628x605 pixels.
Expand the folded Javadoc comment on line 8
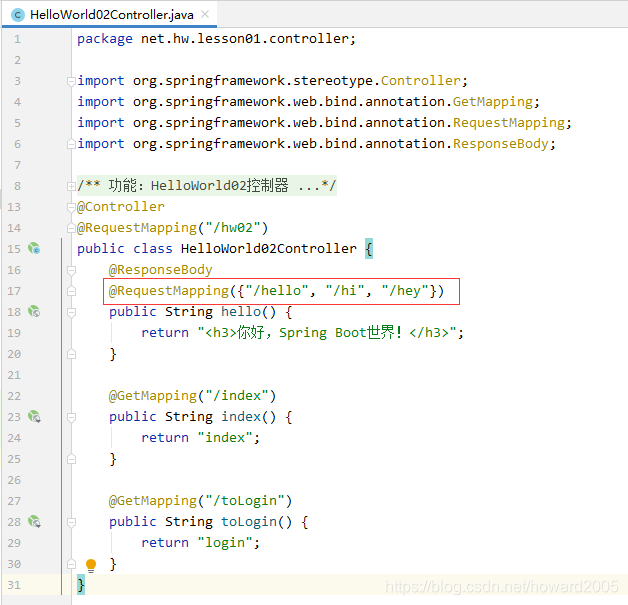[x=71, y=186]
